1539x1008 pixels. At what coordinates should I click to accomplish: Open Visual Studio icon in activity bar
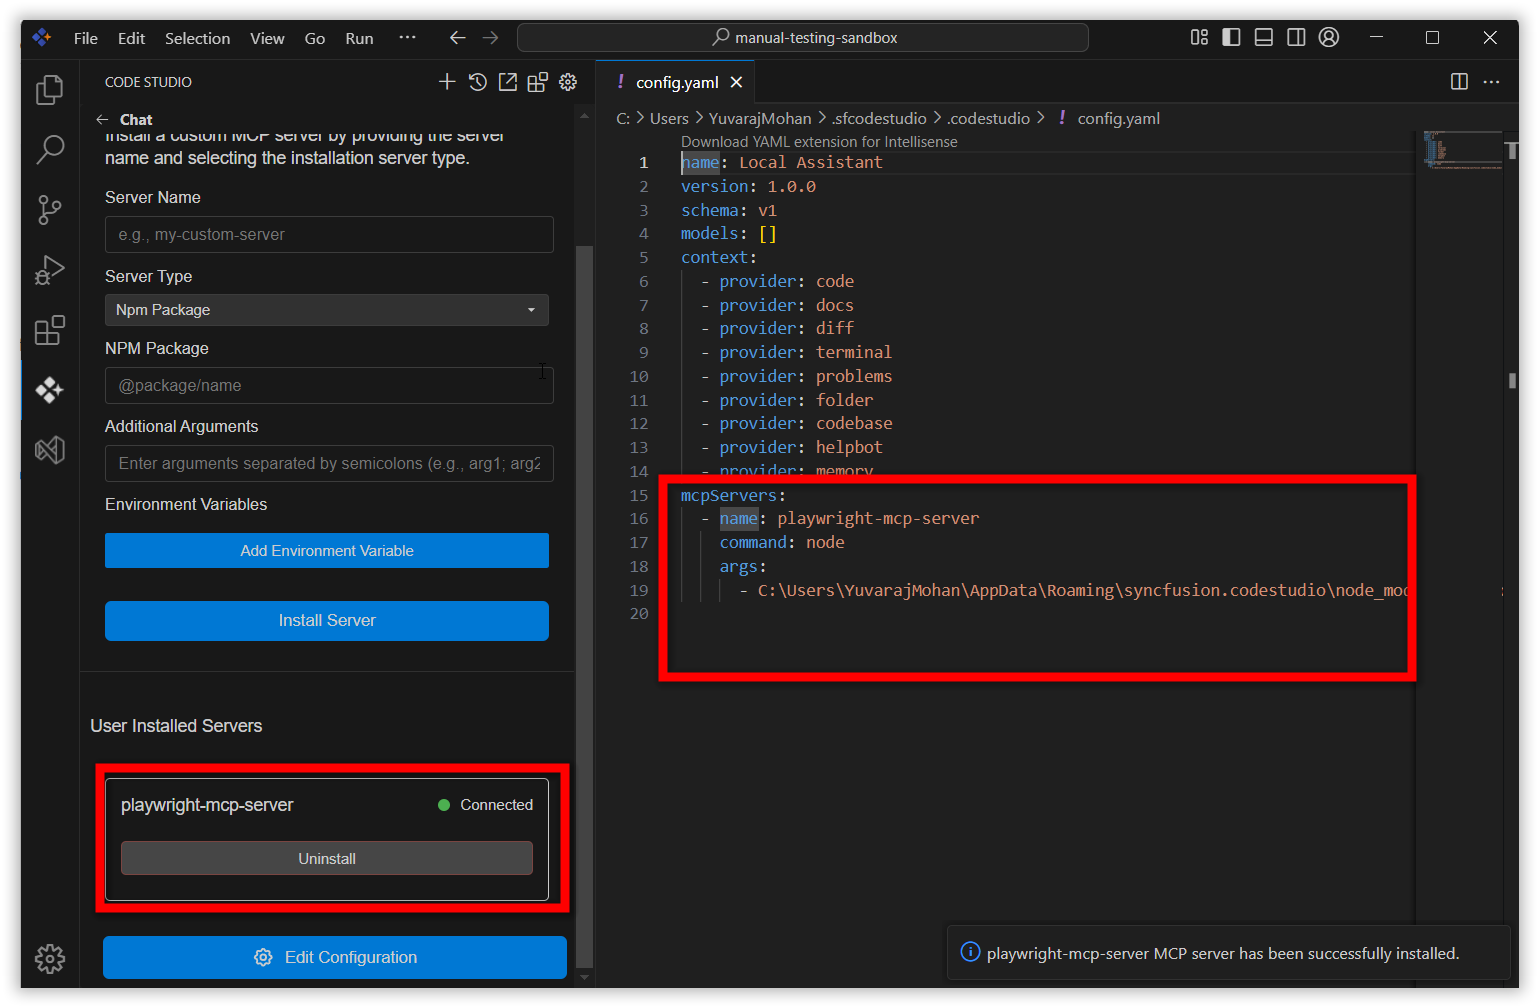[49, 450]
